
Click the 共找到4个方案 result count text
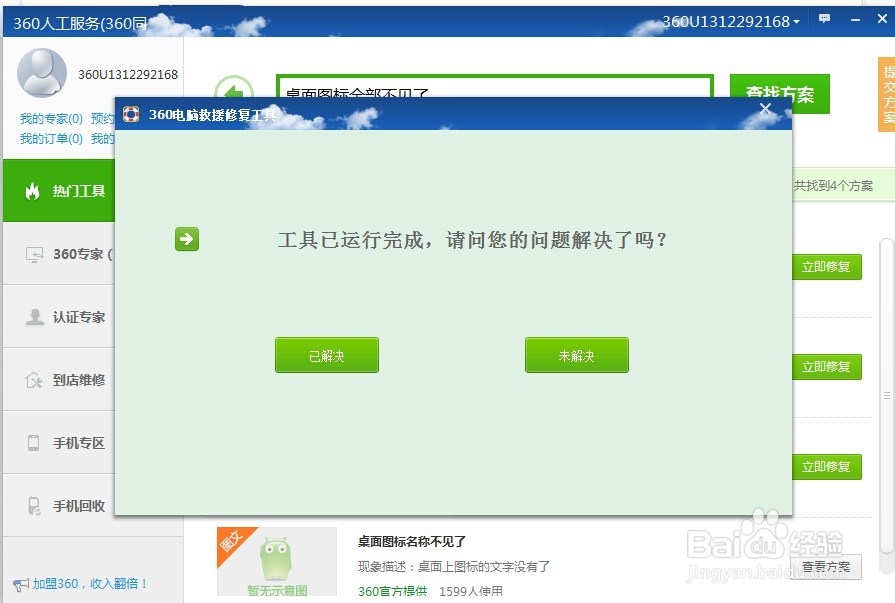click(x=833, y=186)
